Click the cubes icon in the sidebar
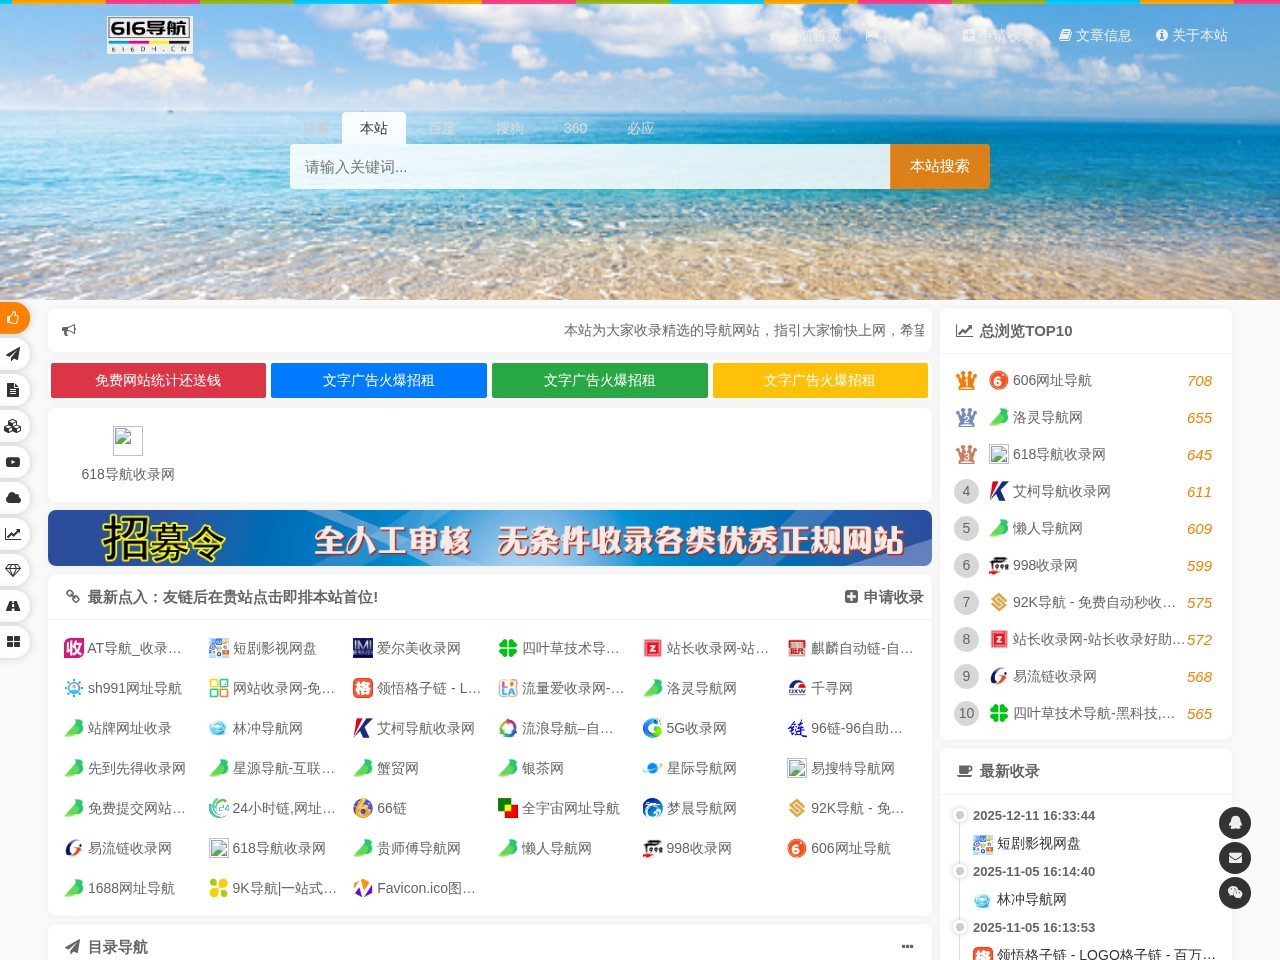The width and height of the screenshot is (1280, 960). click(13, 426)
